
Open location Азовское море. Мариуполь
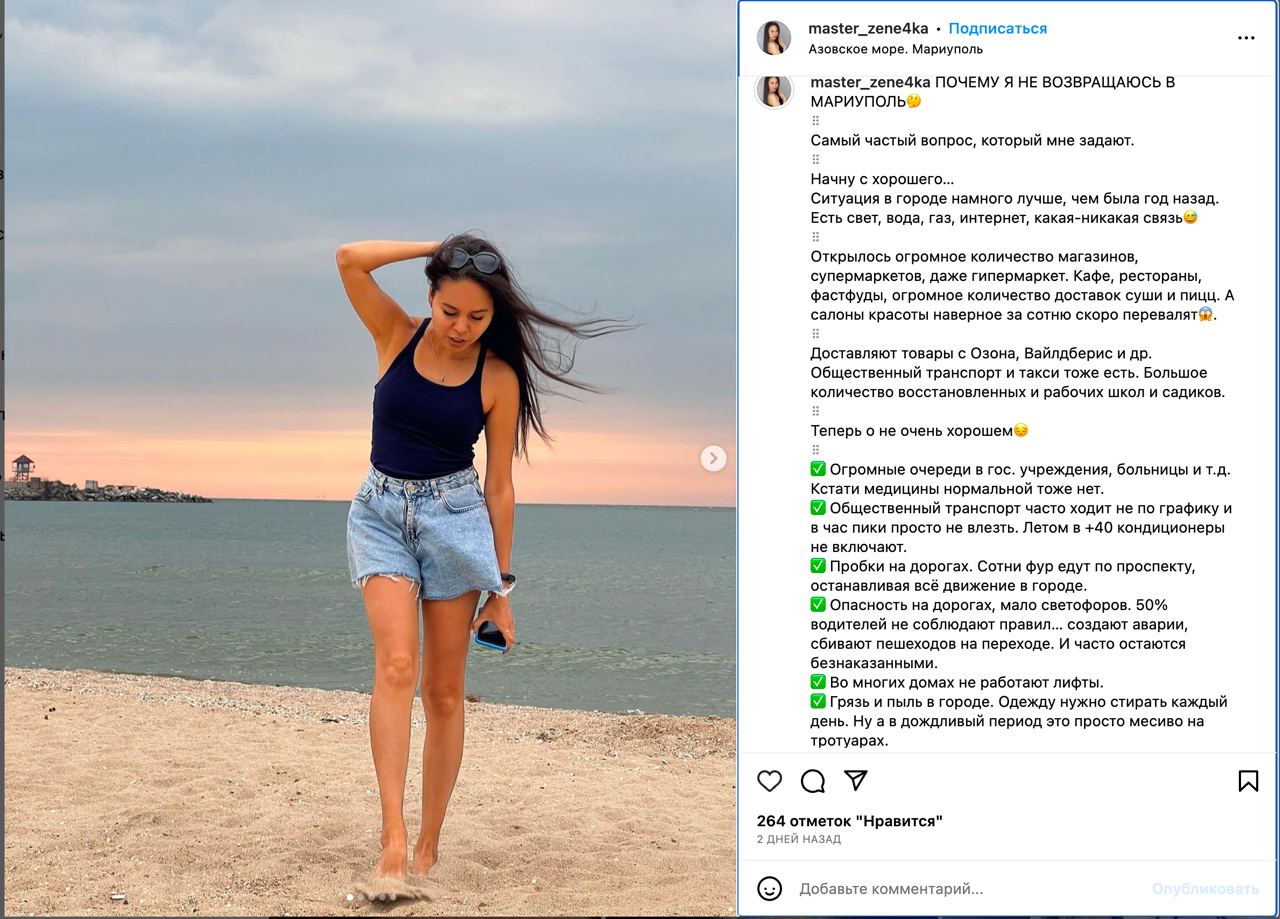(x=895, y=49)
